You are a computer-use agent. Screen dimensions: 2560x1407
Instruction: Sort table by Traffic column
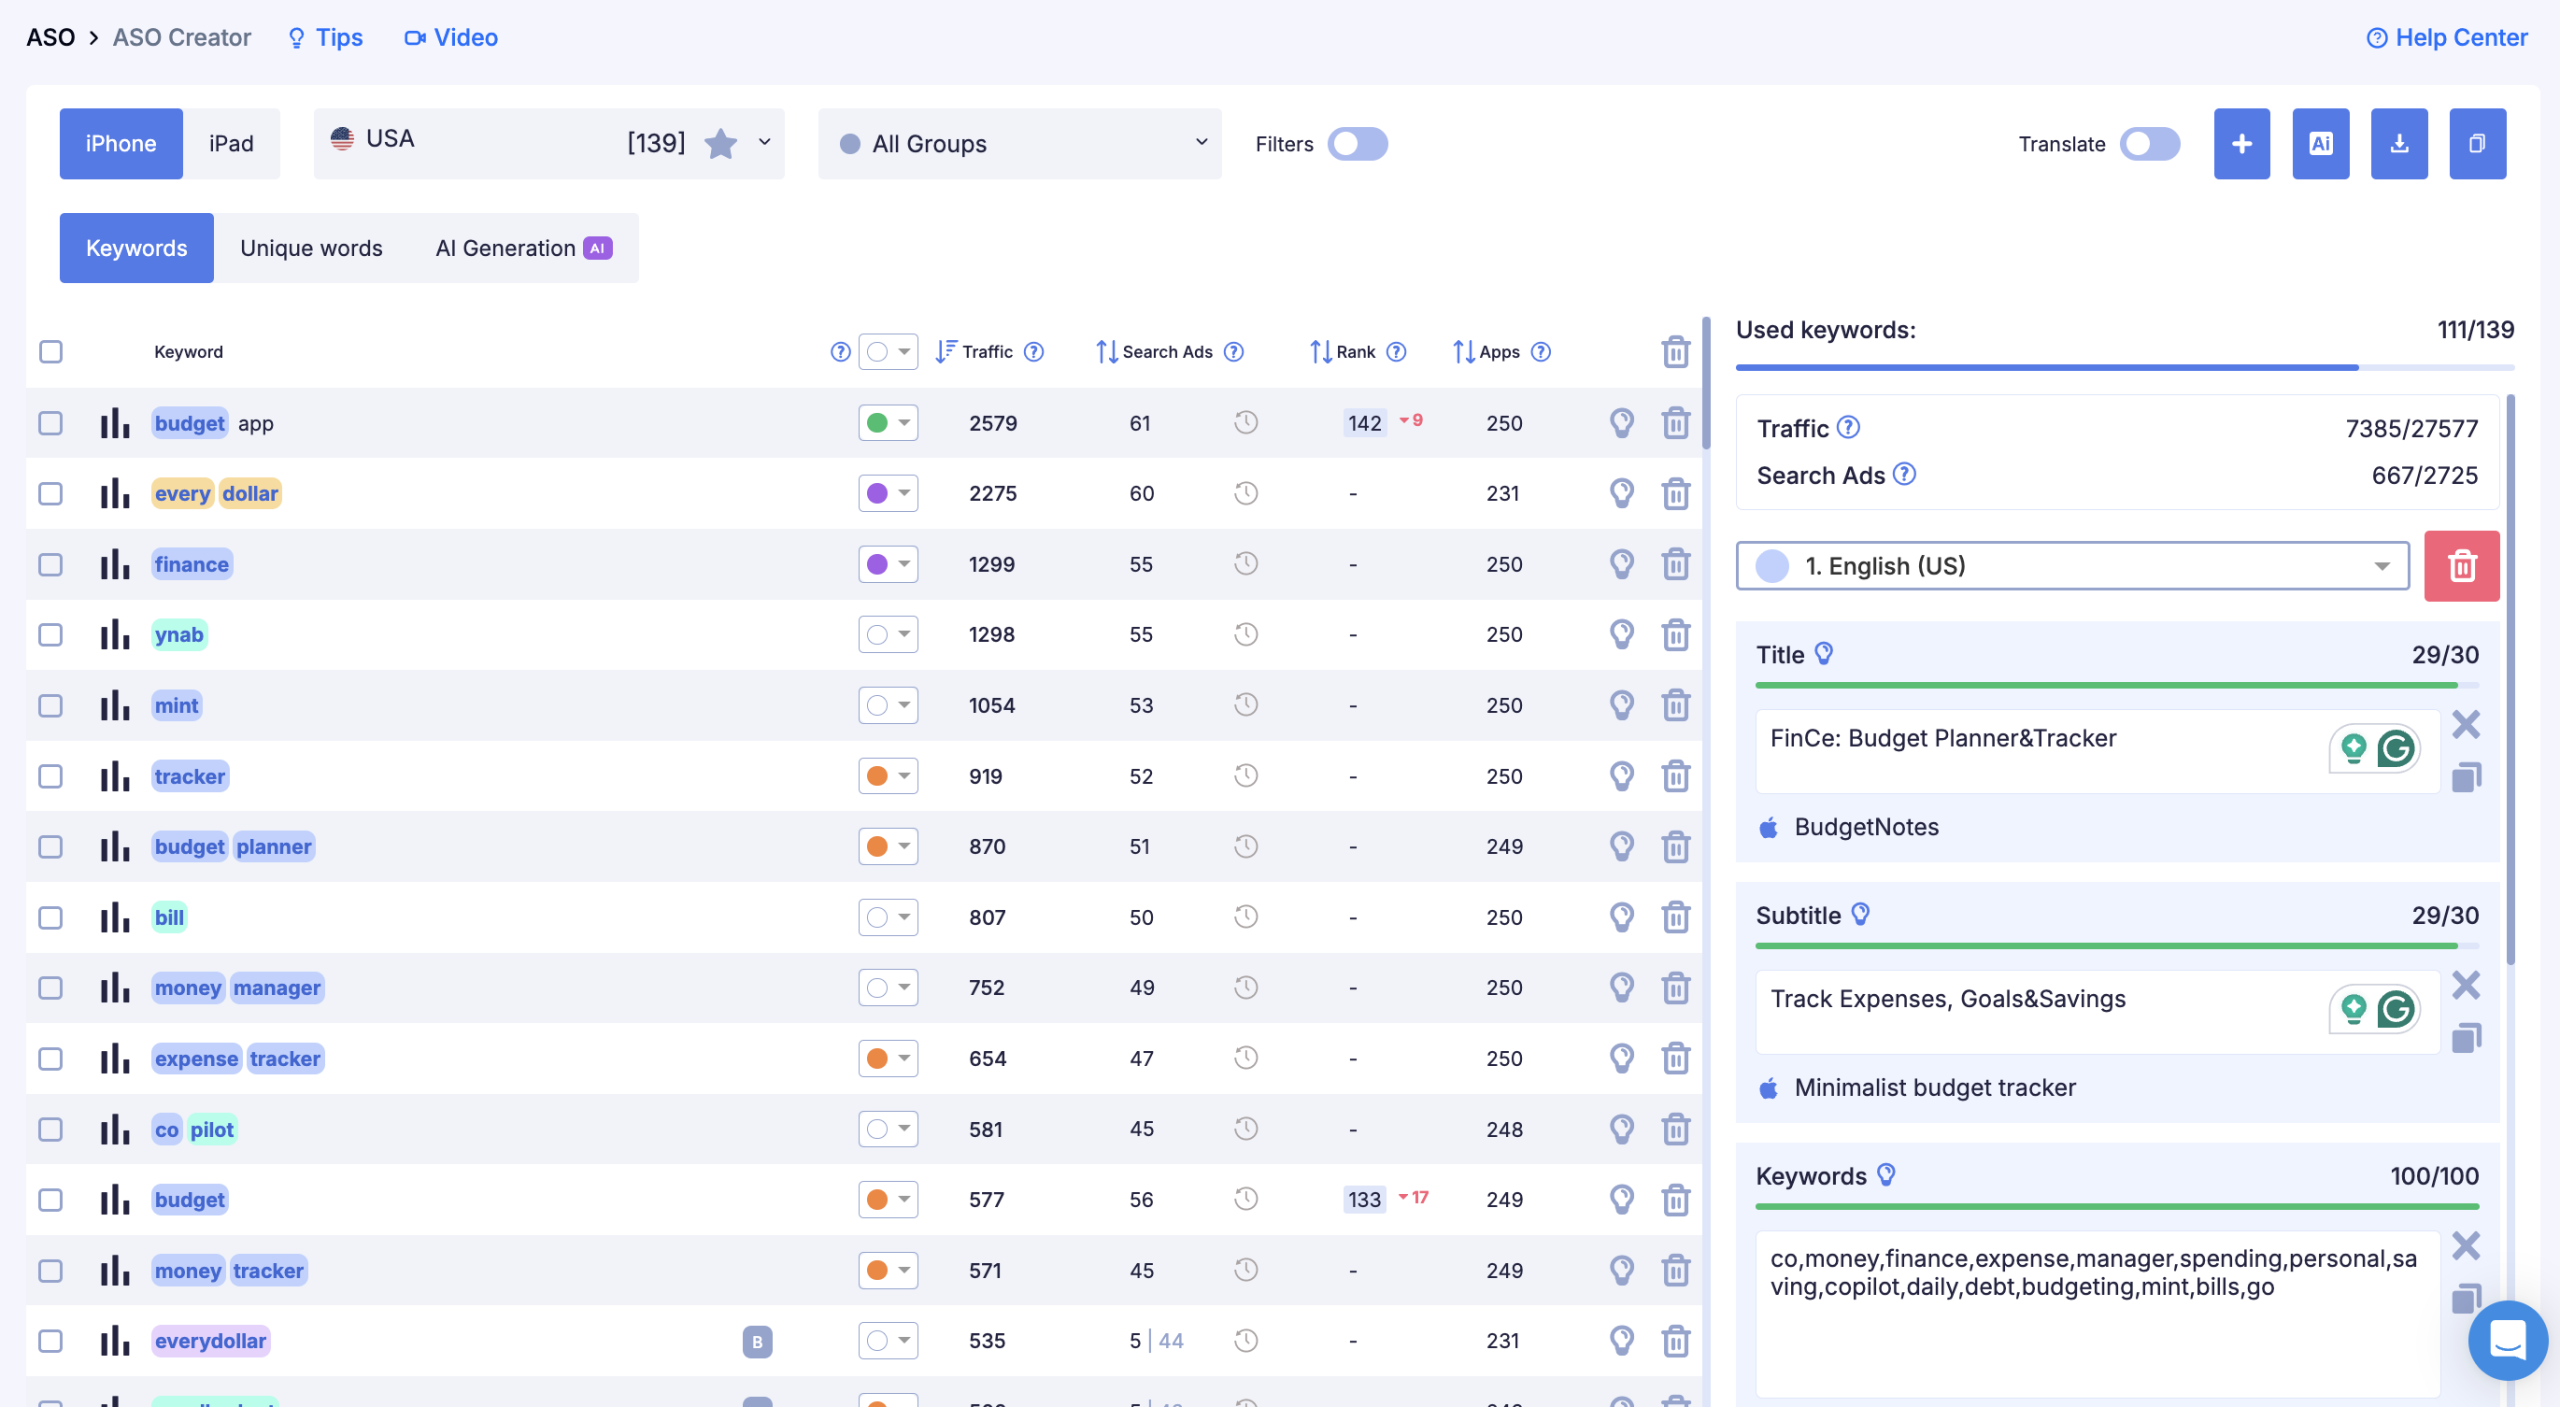pos(975,352)
